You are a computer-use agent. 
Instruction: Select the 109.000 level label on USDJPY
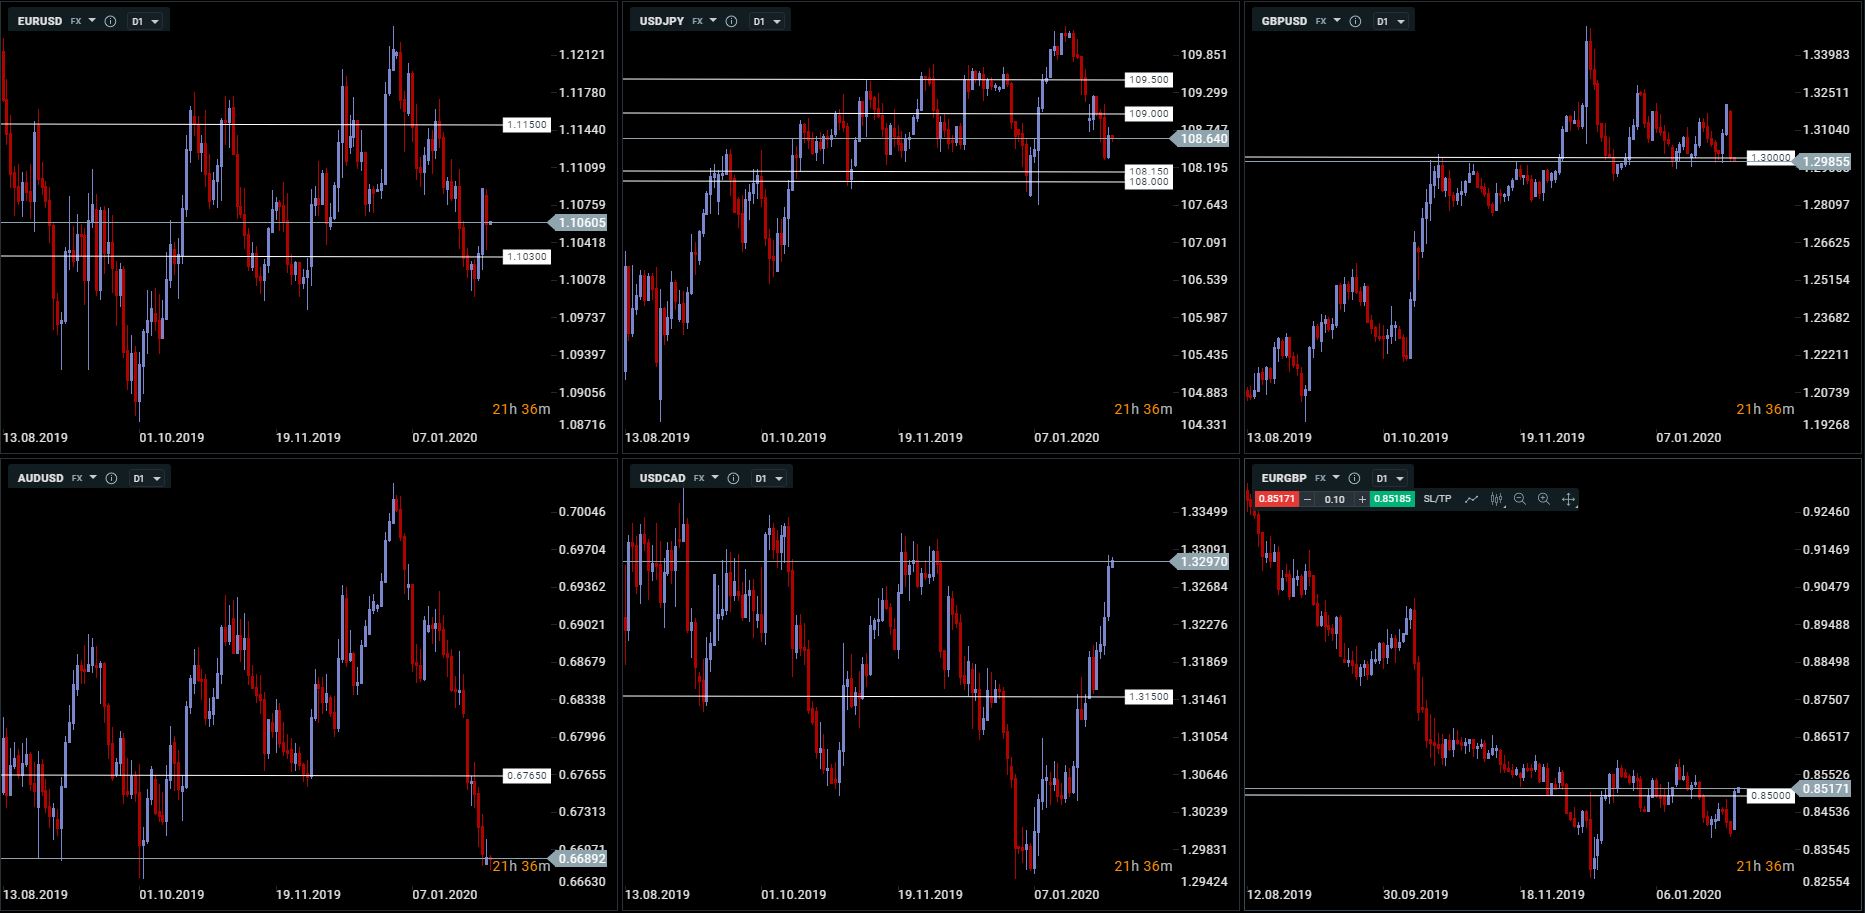pos(1148,114)
